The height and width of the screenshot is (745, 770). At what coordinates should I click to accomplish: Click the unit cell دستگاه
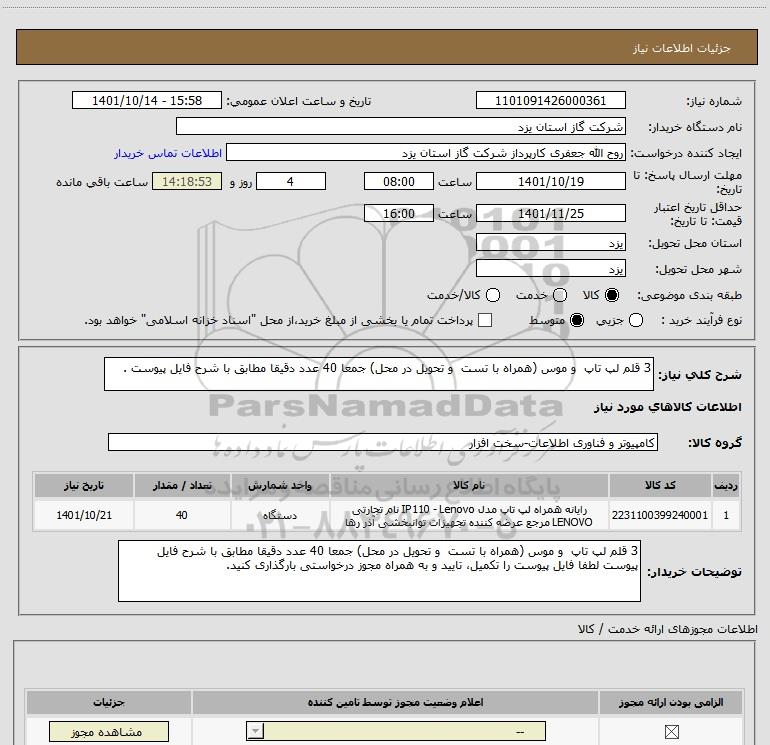280,515
